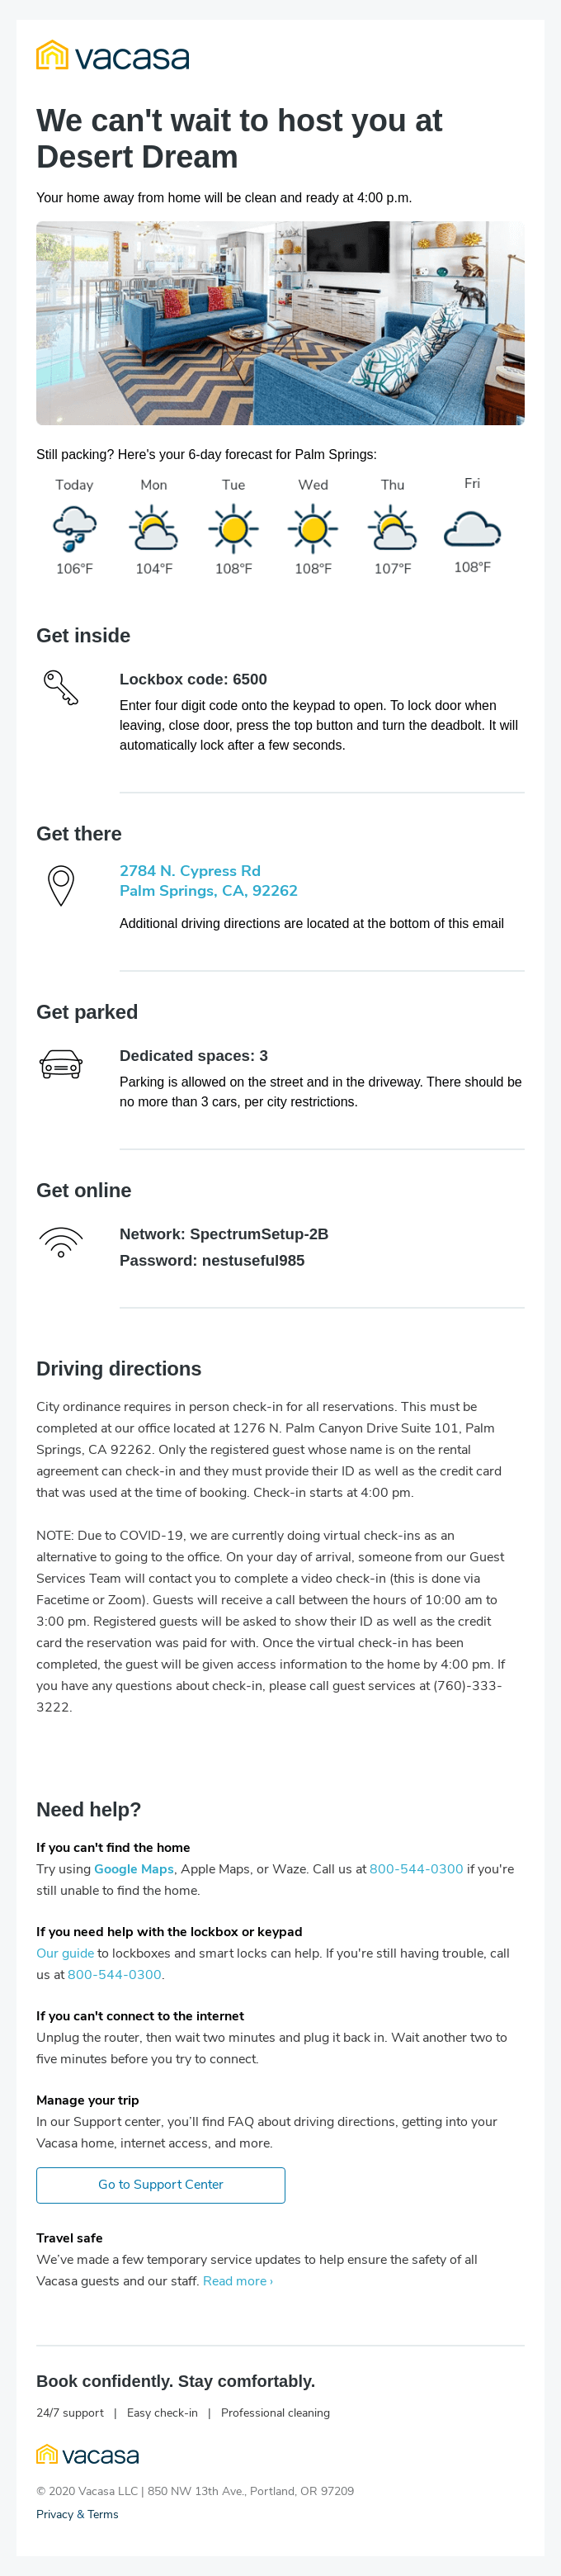This screenshot has width=561, height=2576.
Task: Open the Our guide lockbox link
Action: coord(65,1953)
